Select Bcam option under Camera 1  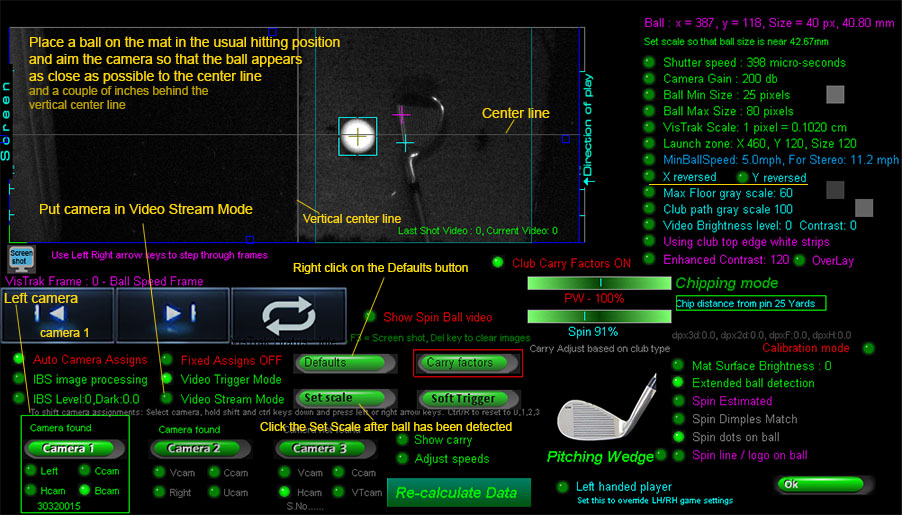coord(85,490)
